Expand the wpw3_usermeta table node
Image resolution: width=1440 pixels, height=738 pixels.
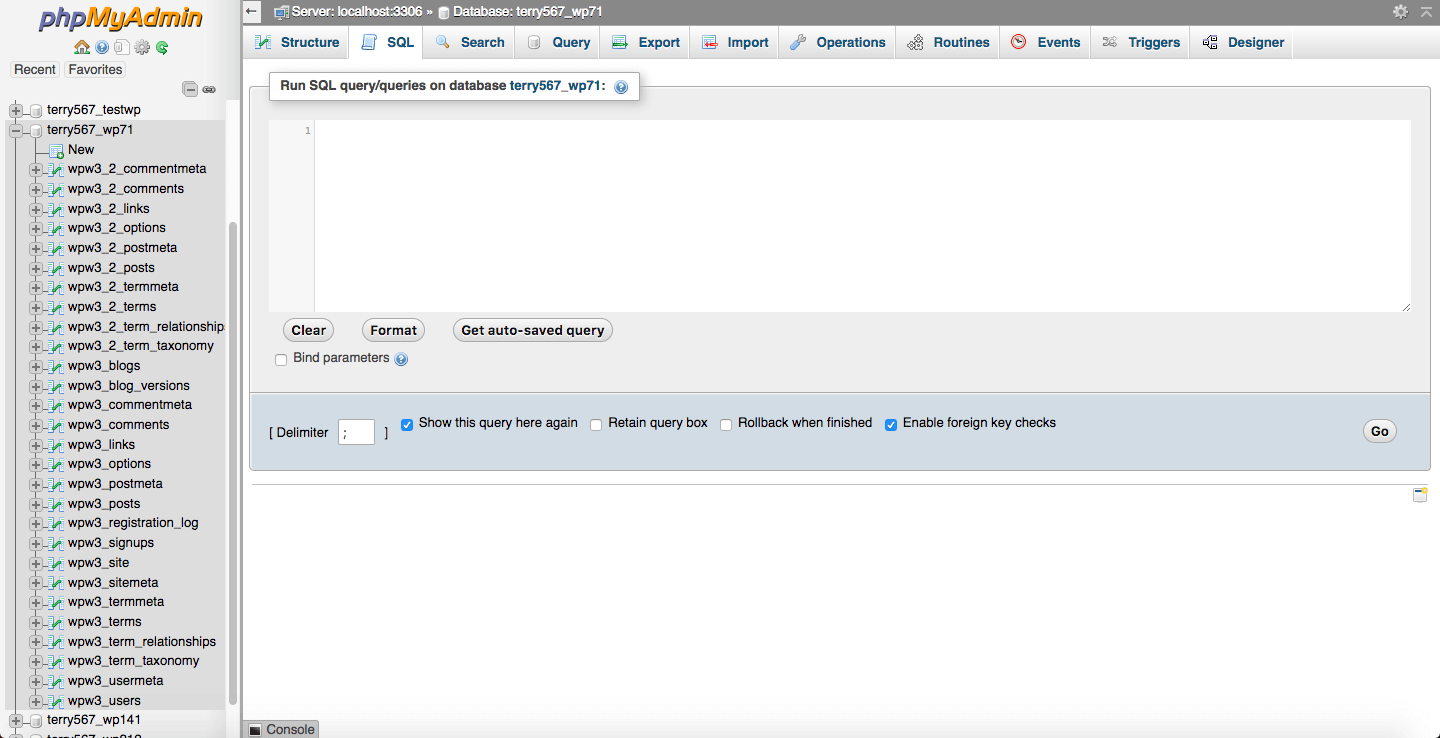pyautogui.click(x=36, y=681)
